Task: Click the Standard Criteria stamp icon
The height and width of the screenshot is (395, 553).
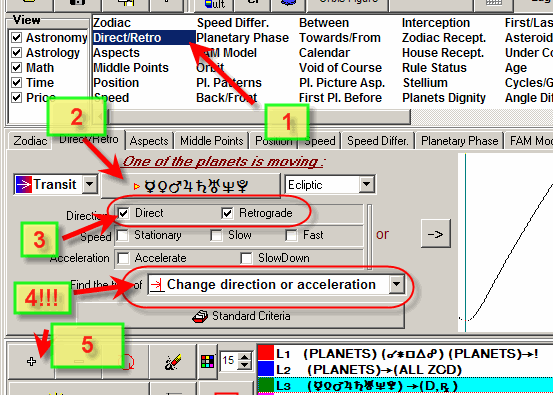Action: 201,316
